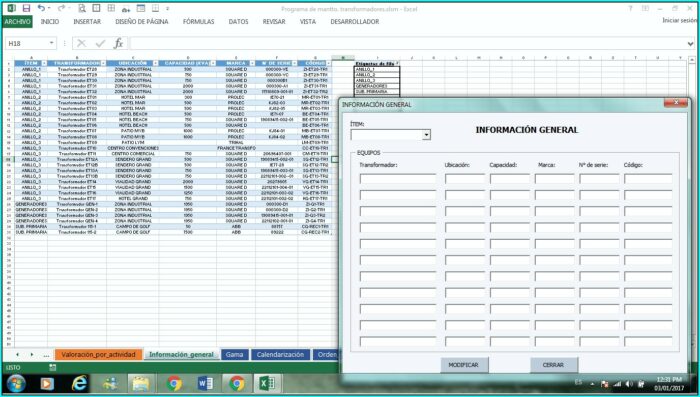The height and width of the screenshot is (397, 700).
Task: Open the Etiquetas de fila pivot filter dropdown
Action: (x=397, y=63)
